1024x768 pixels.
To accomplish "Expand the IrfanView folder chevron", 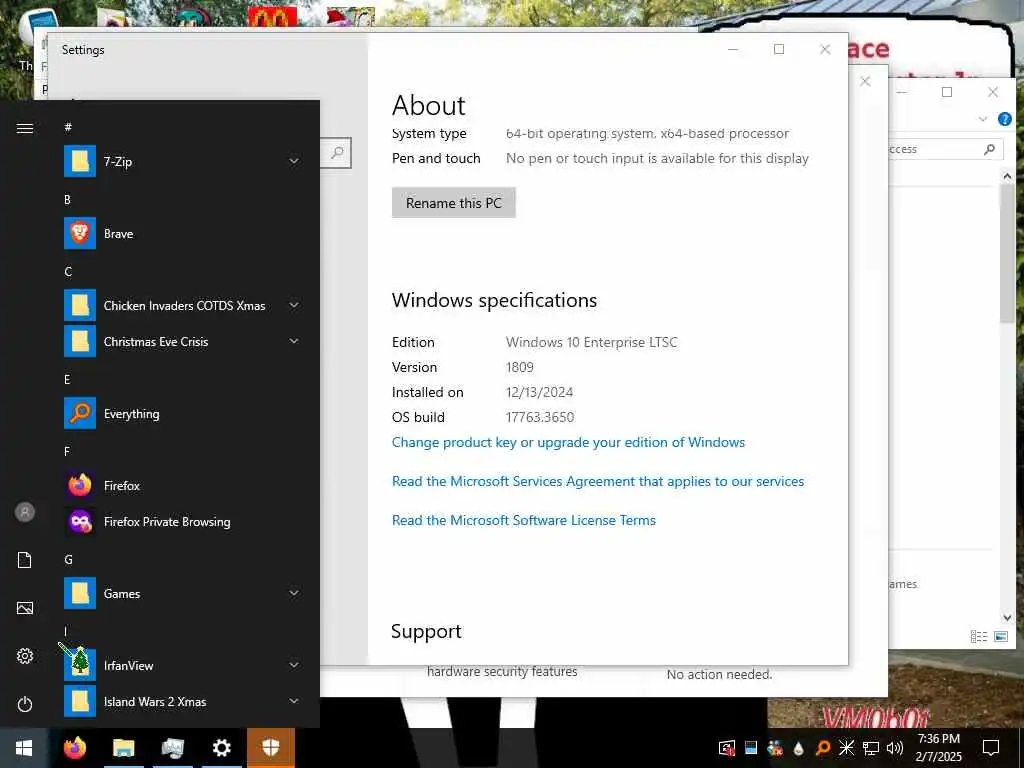I will (x=294, y=665).
